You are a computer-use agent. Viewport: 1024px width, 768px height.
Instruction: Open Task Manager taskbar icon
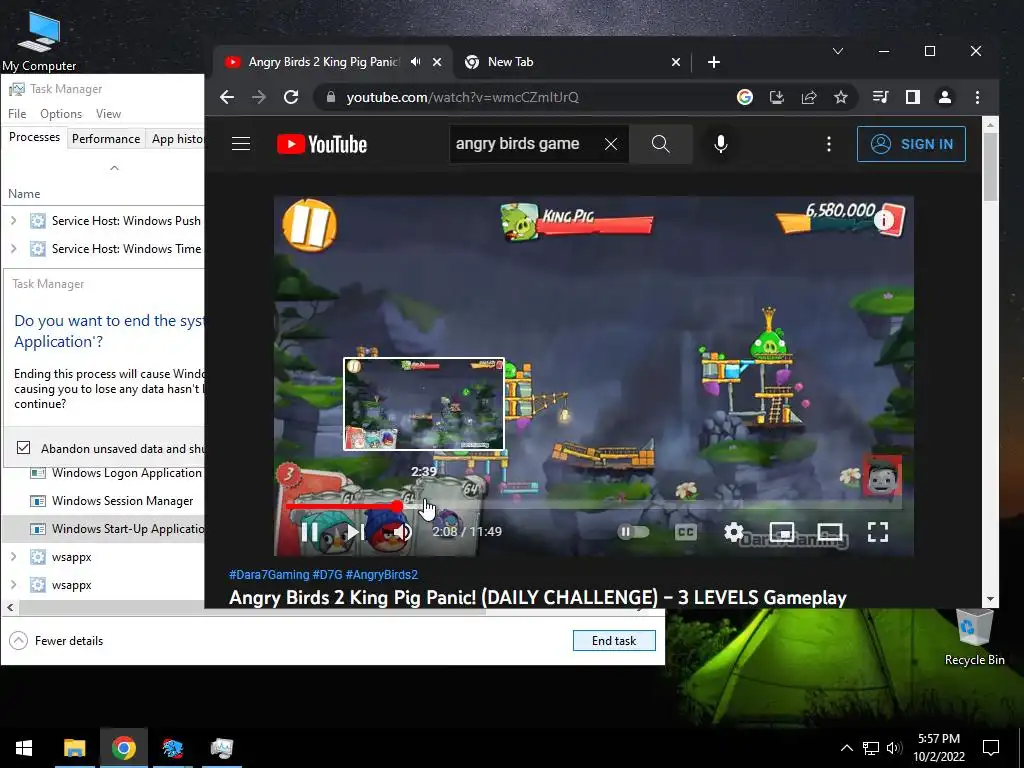pos(221,748)
